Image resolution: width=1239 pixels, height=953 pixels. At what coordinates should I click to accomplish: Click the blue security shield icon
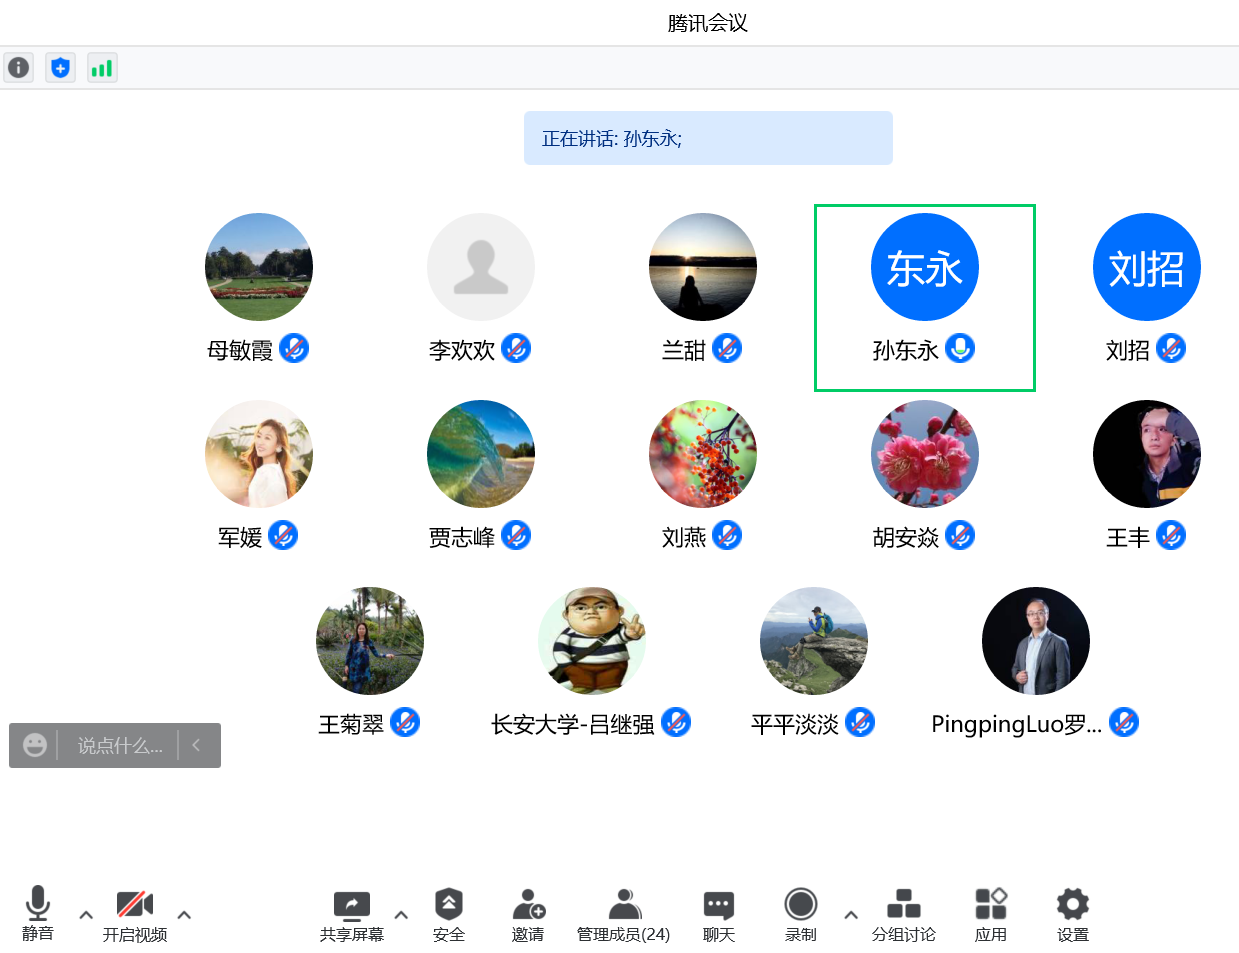61,68
